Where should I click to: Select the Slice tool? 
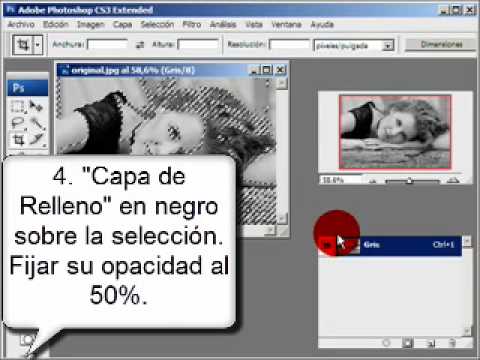[x=37, y=139]
